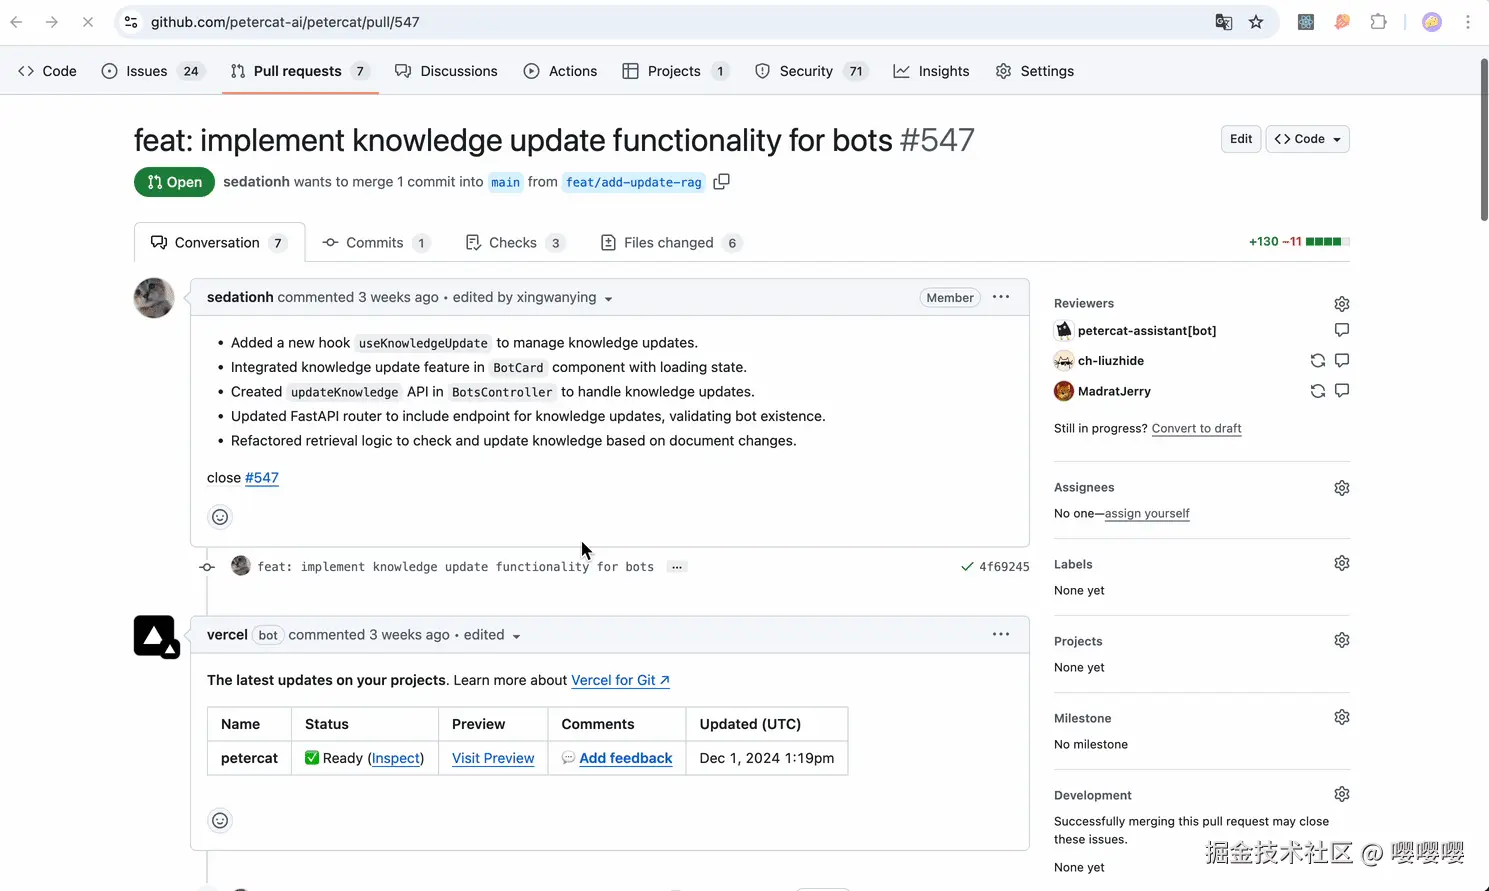The width and height of the screenshot is (1489, 891).
Task: Click the page vertical scrollbar
Action: tap(1484, 140)
